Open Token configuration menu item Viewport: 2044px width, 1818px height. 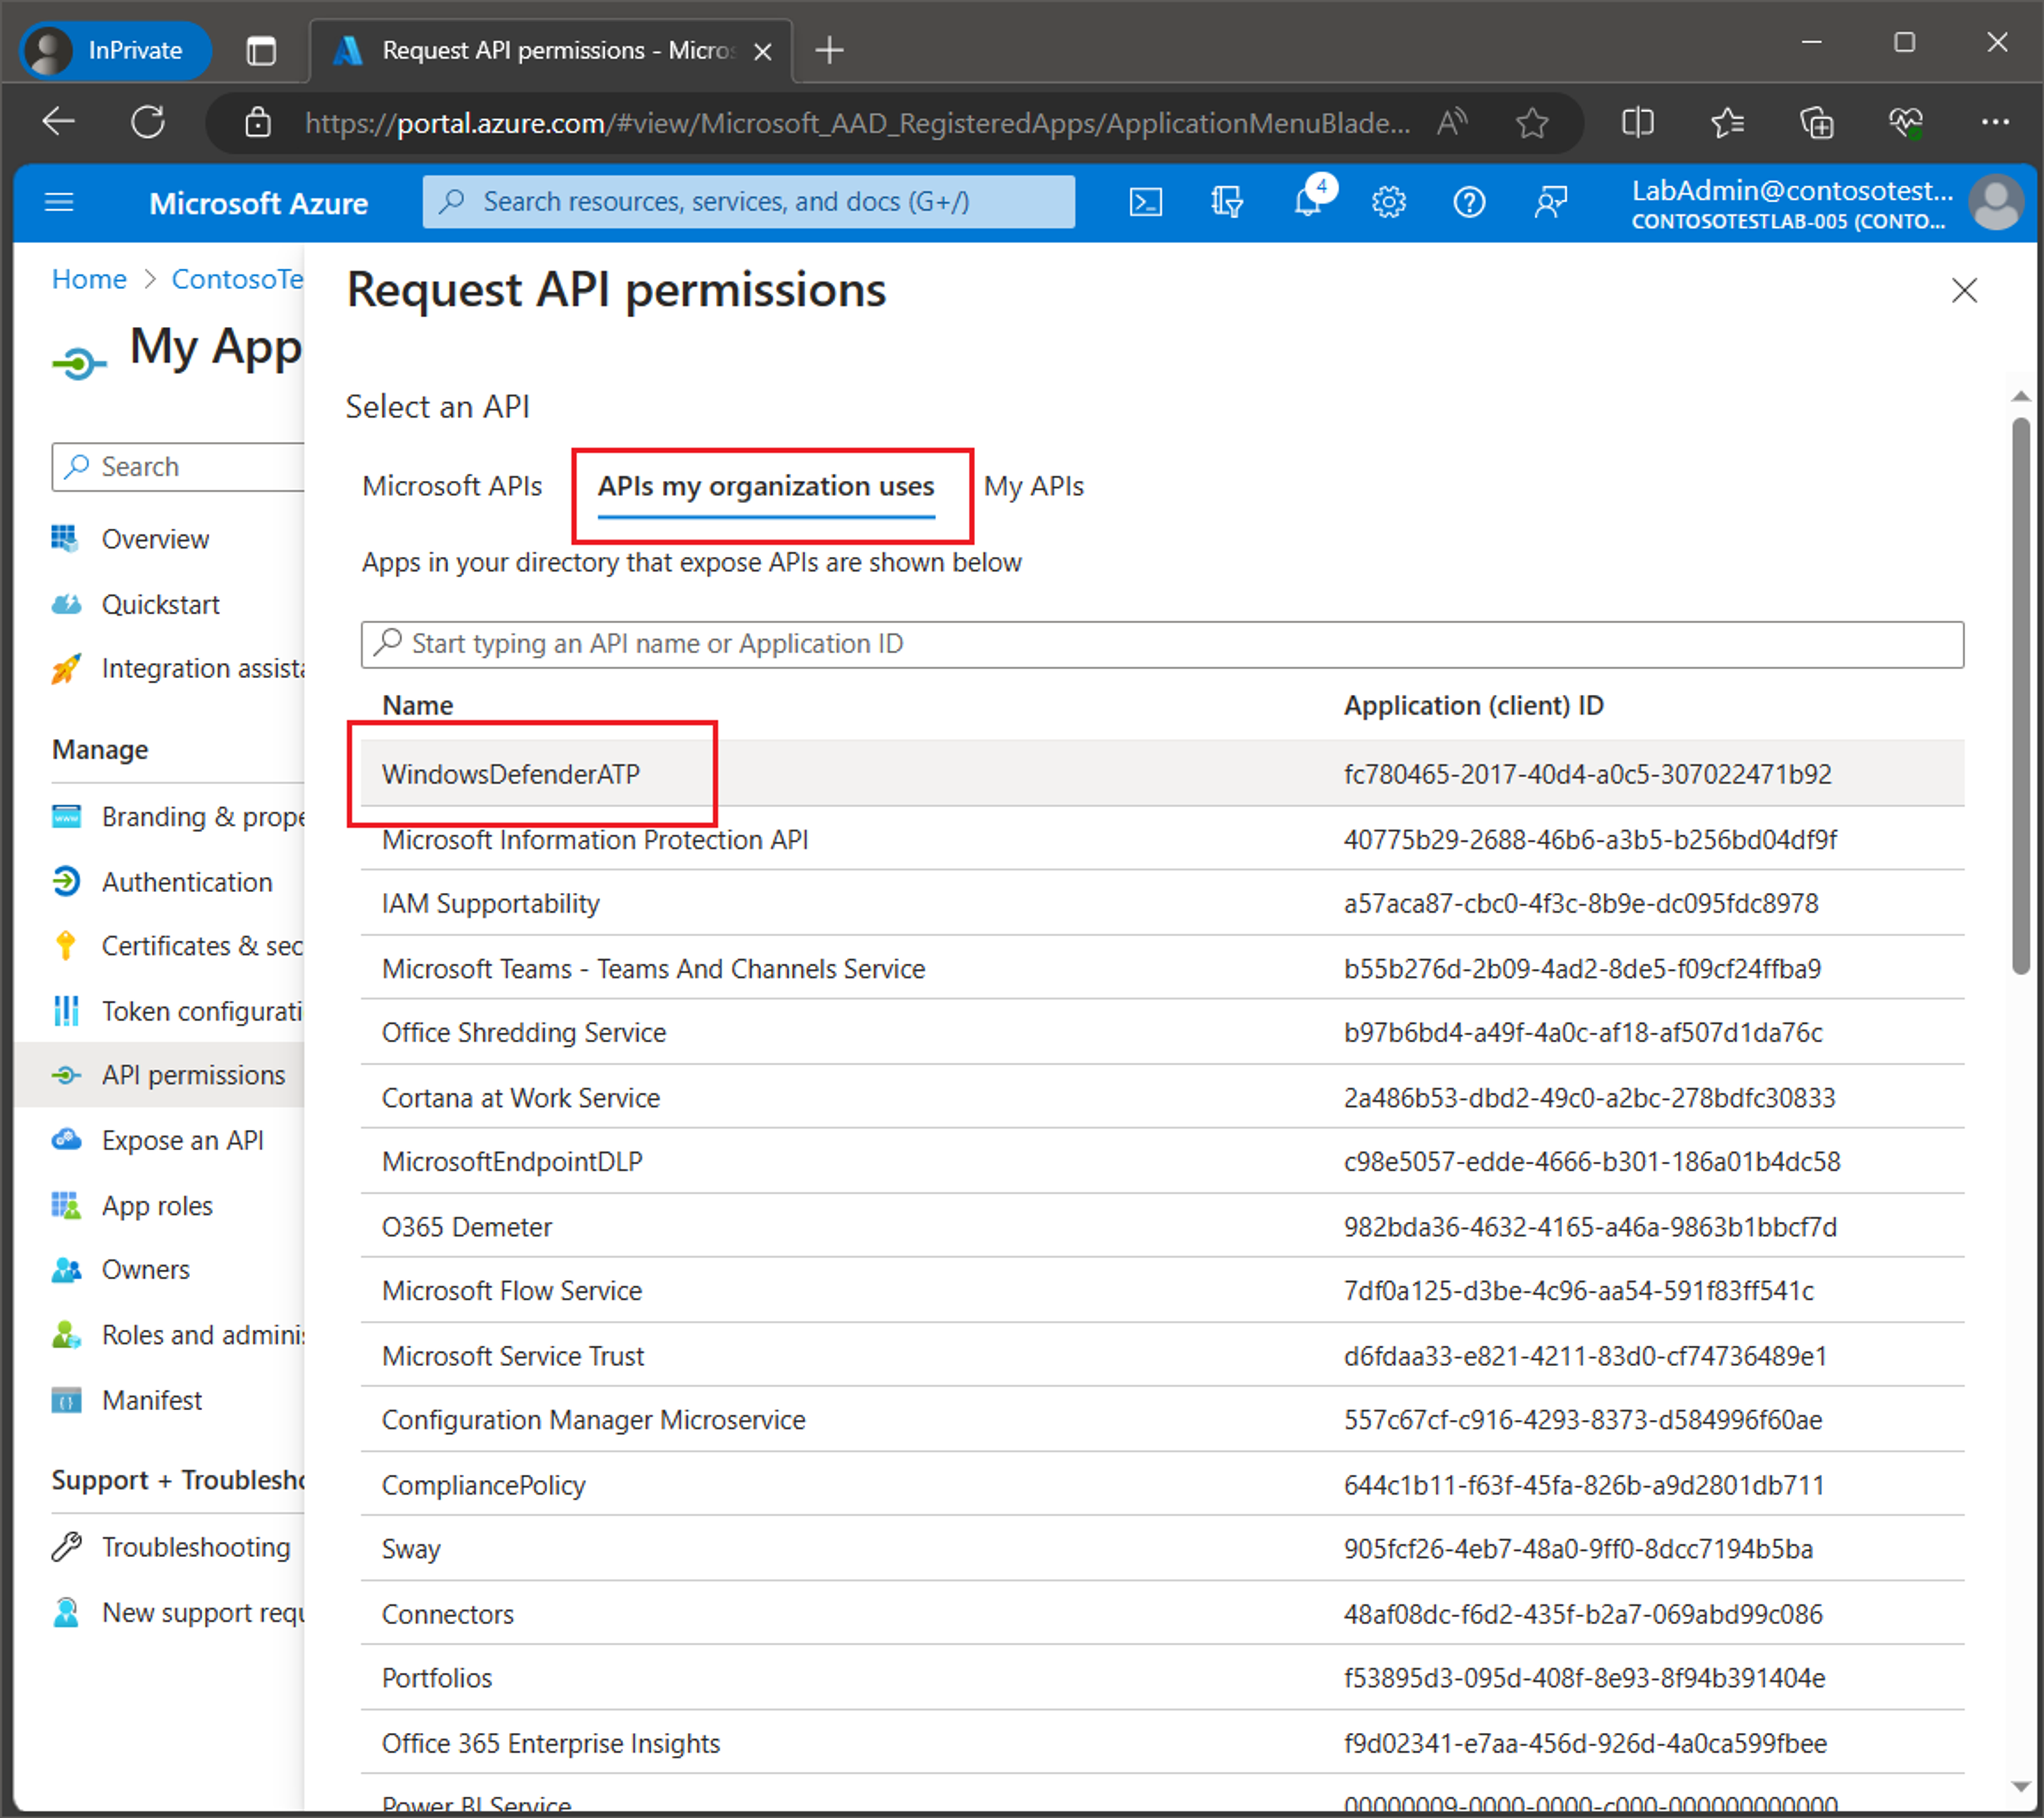click(159, 1010)
